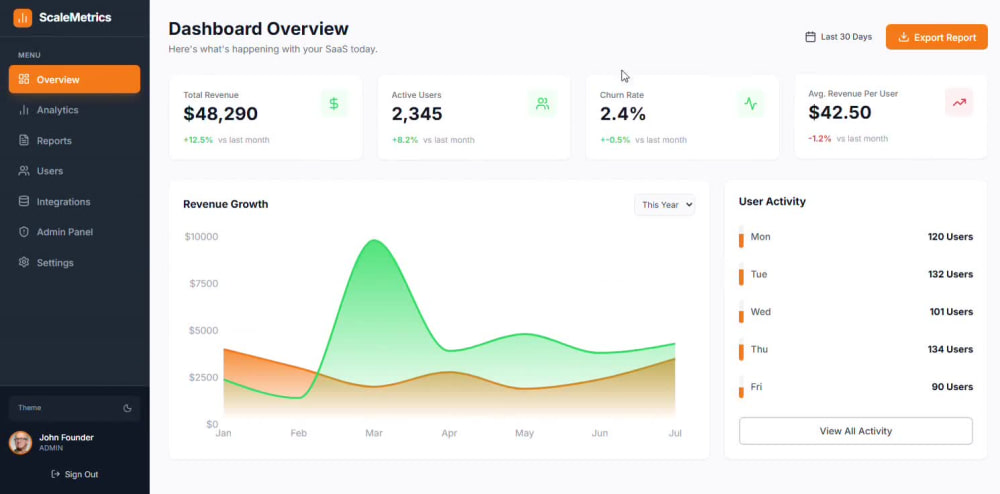Screen dimensions: 1000x494
Task: Click the $42.50 average revenue value
Action: [x=840, y=112]
